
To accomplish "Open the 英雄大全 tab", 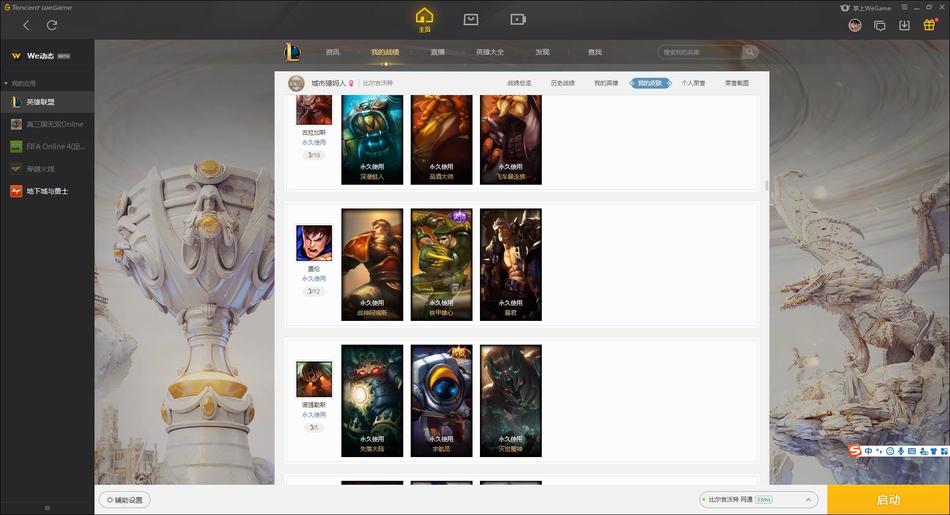I will (x=490, y=52).
